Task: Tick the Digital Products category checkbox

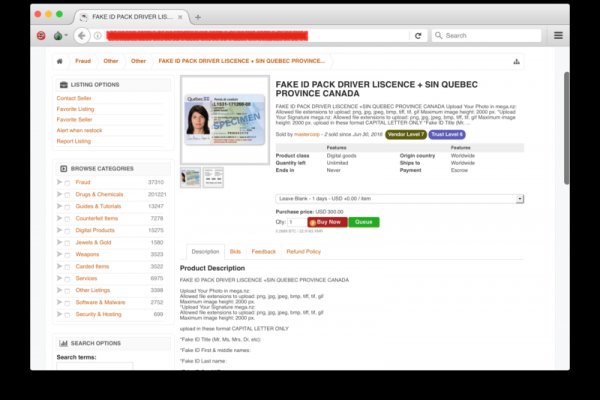Action: pos(67,230)
